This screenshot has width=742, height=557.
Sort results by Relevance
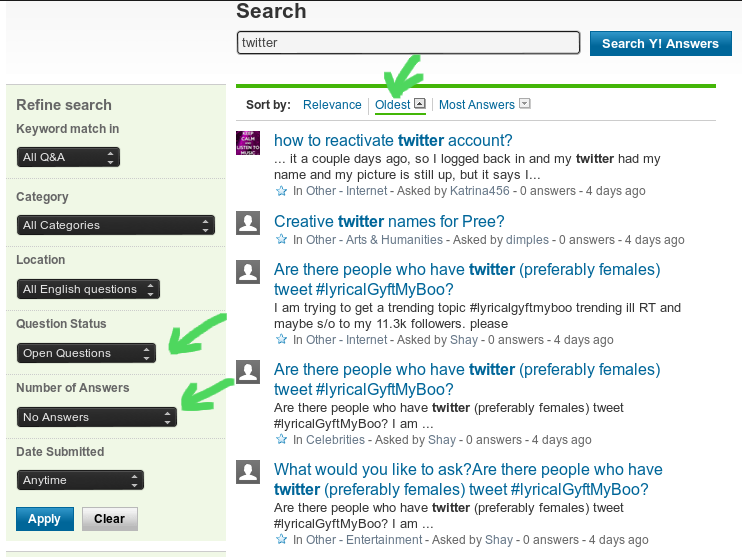coord(332,105)
